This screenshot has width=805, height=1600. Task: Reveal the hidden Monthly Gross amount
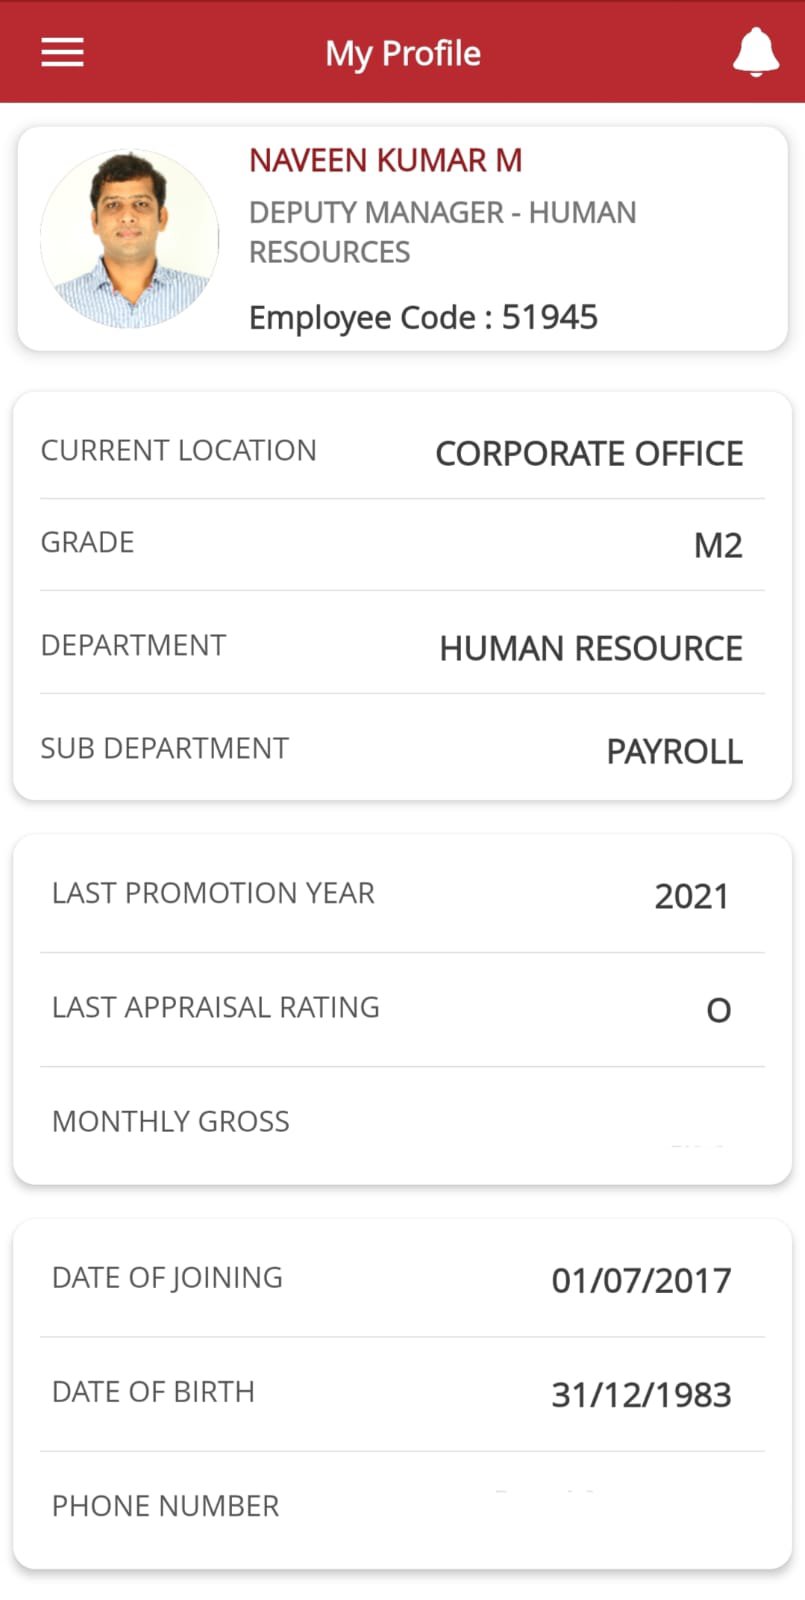pyautogui.click(x=697, y=1143)
